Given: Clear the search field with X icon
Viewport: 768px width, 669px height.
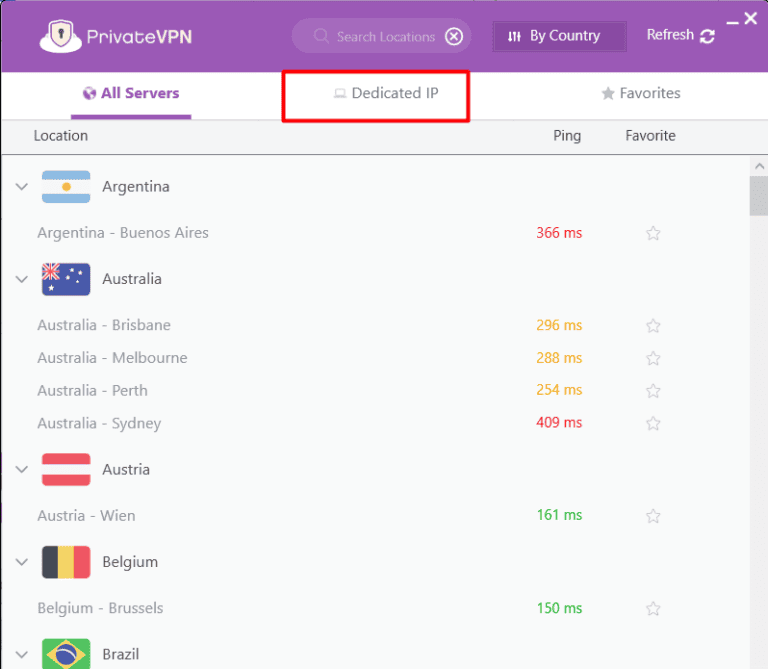Looking at the screenshot, I should [454, 37].
